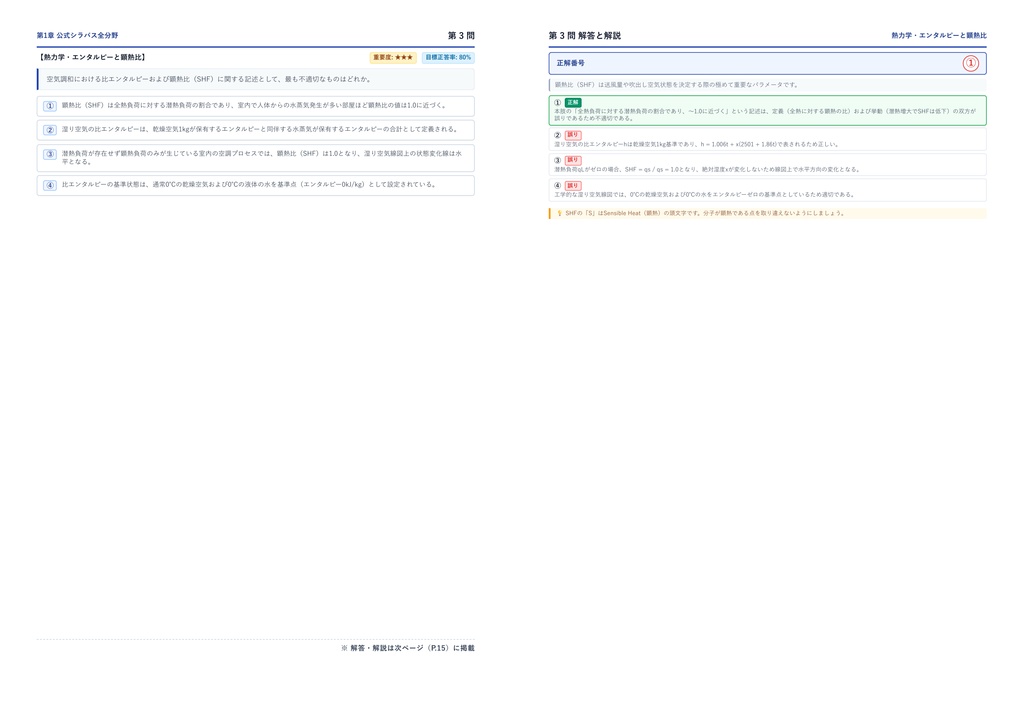Click the 第 3 問 heading on the question page
Viewport: 1024px width, 724px height.
461,35
